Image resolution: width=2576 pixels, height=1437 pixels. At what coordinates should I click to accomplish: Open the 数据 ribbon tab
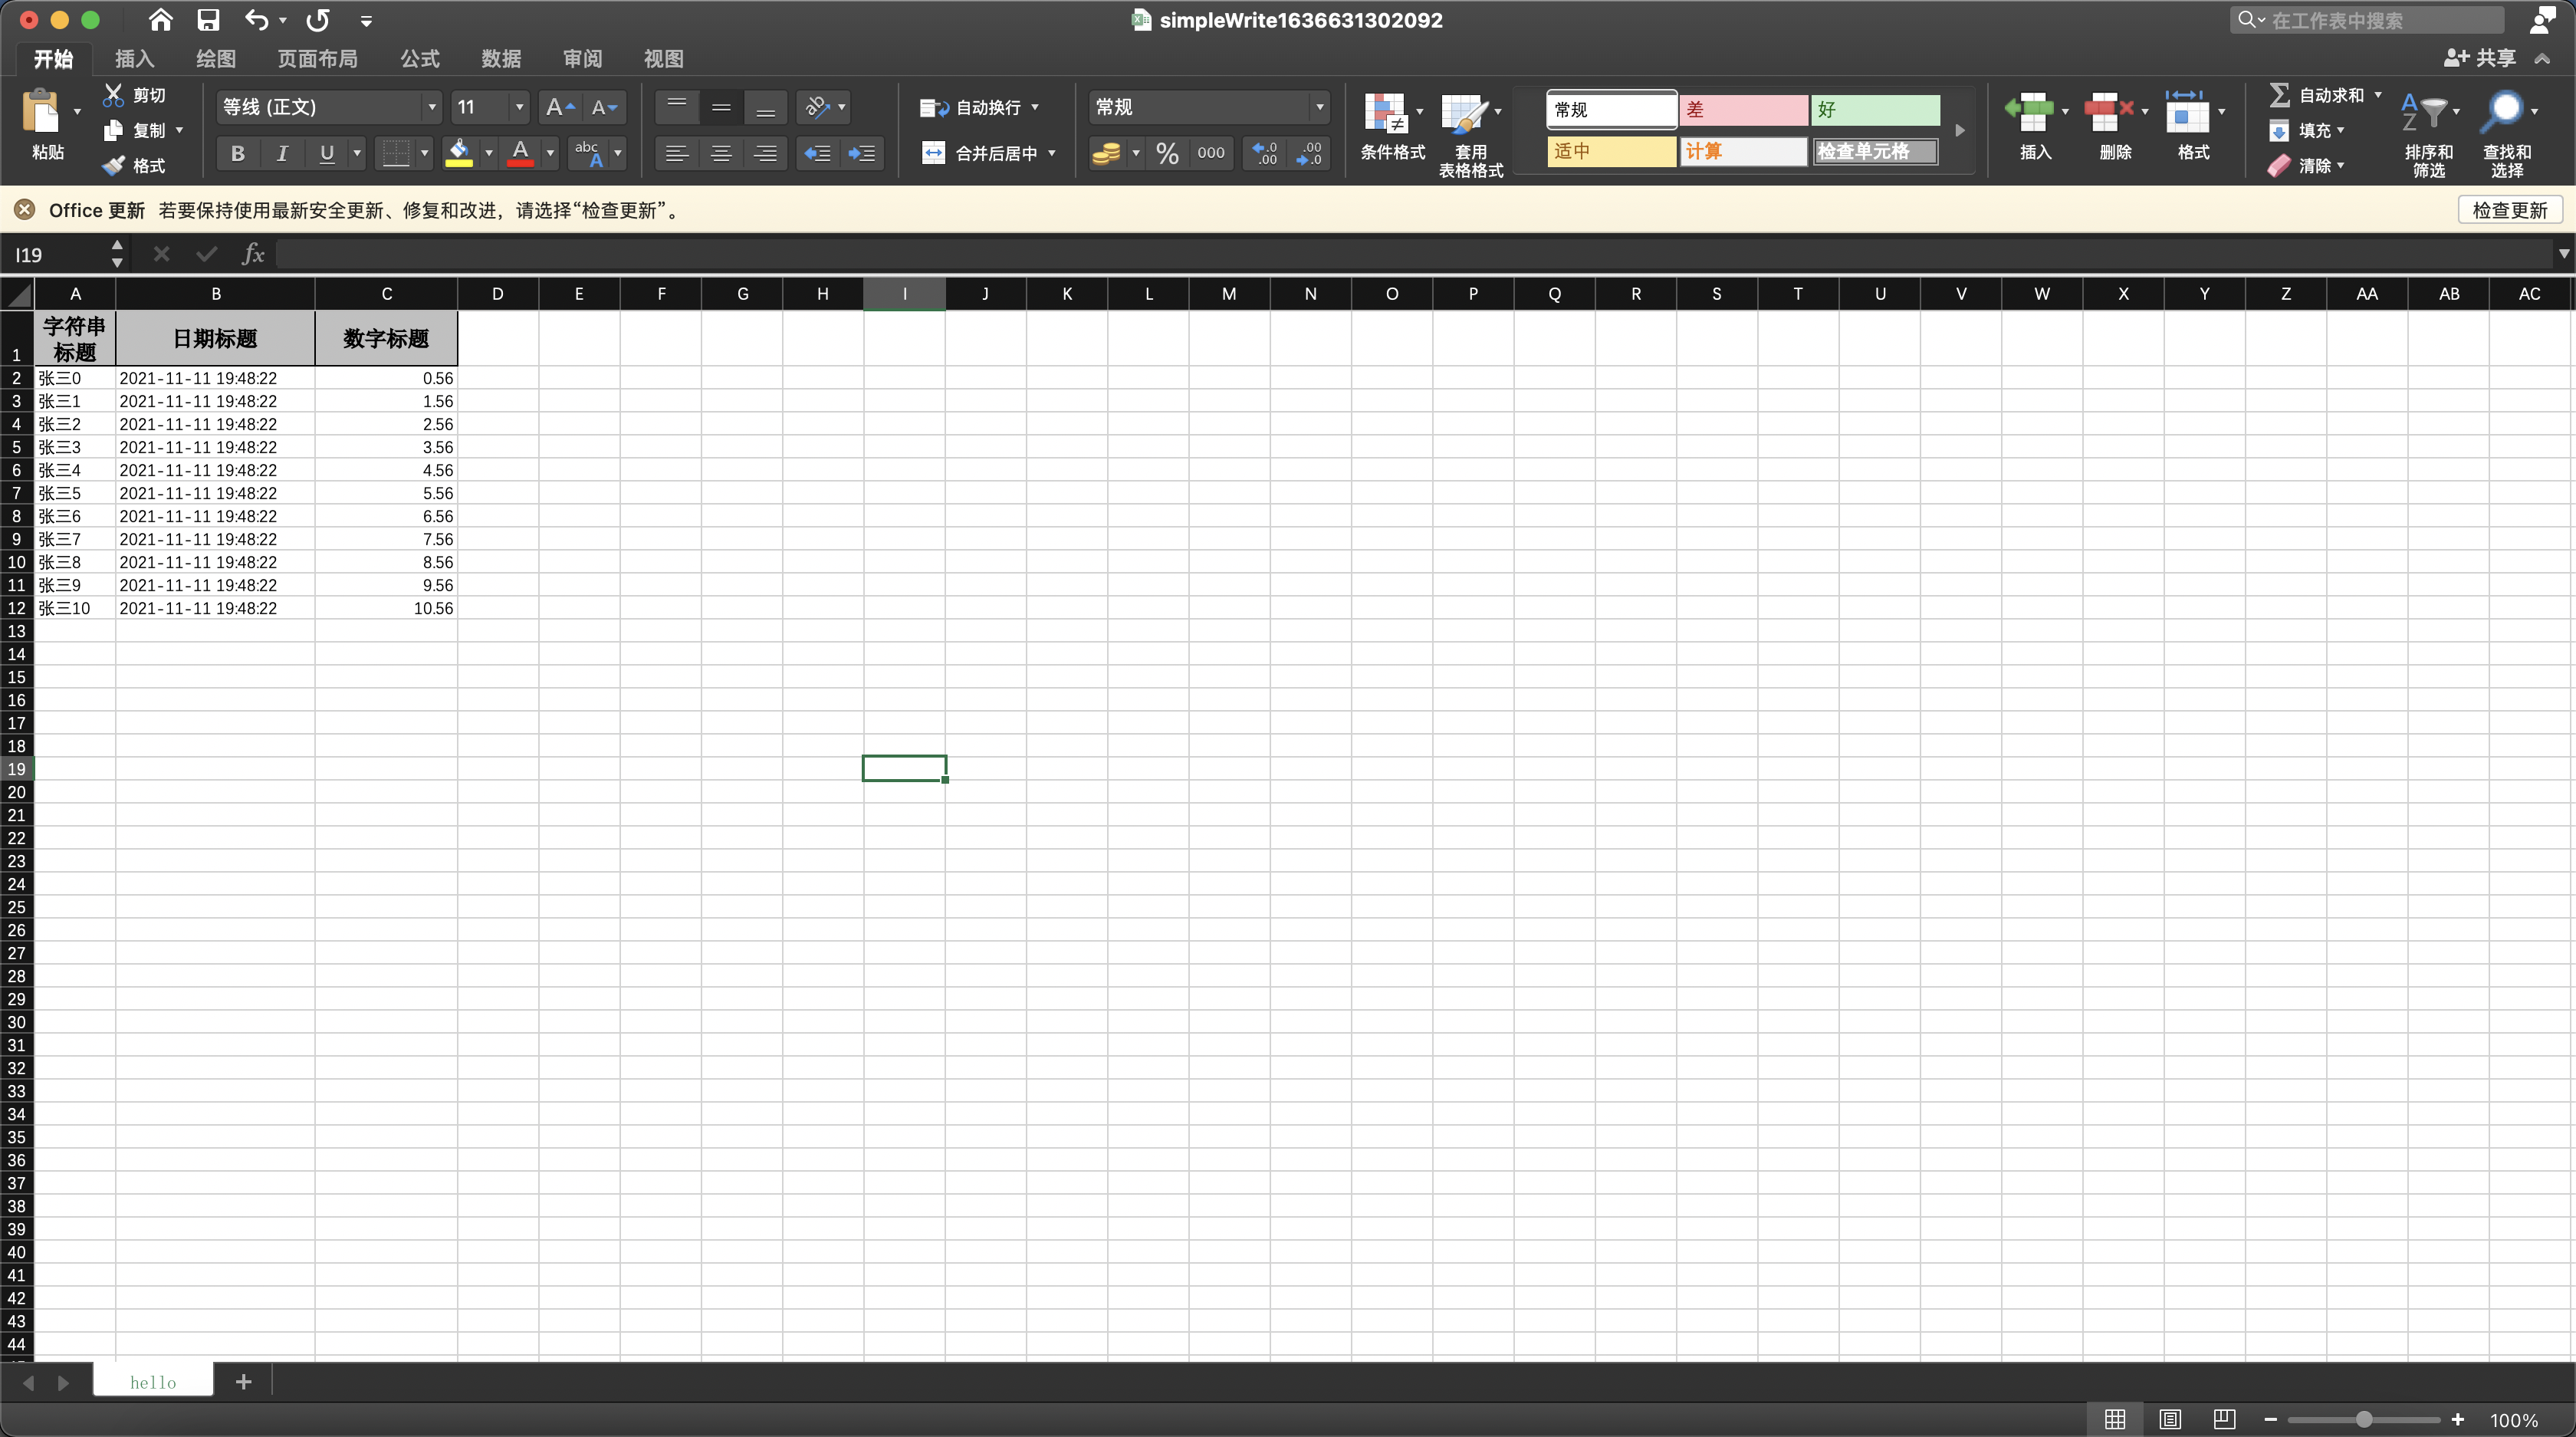[501, 59]
